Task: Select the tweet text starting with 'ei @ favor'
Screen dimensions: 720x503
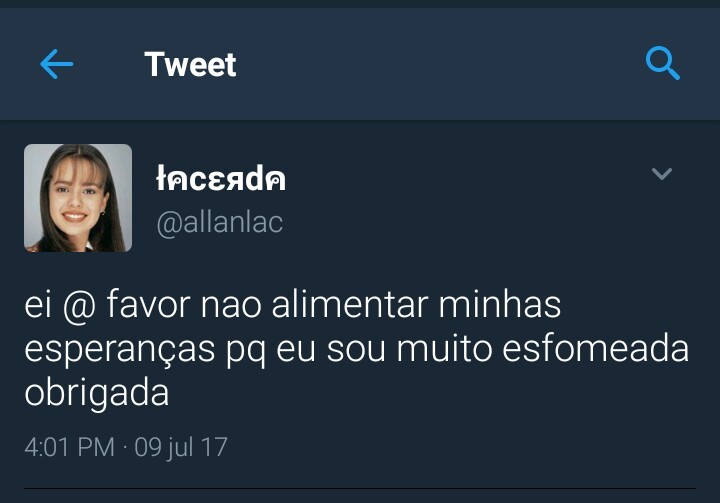Action: [357, 349]
